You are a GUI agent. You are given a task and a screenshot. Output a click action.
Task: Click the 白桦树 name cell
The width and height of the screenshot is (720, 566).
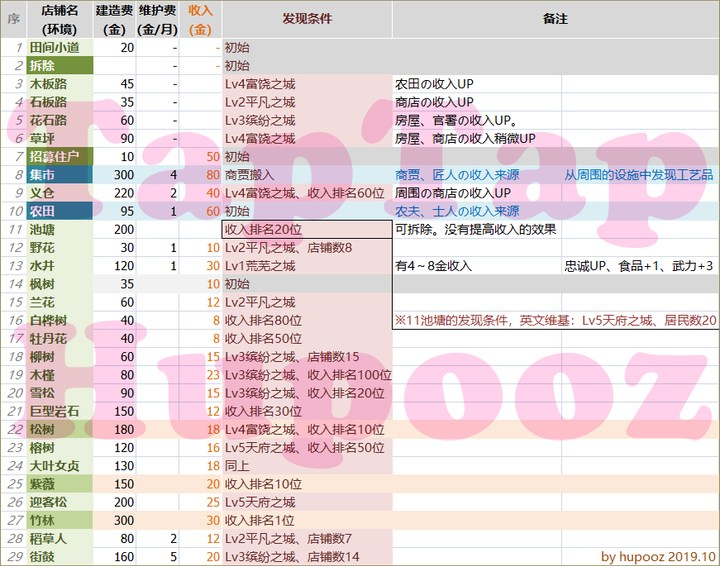point(60,320)
